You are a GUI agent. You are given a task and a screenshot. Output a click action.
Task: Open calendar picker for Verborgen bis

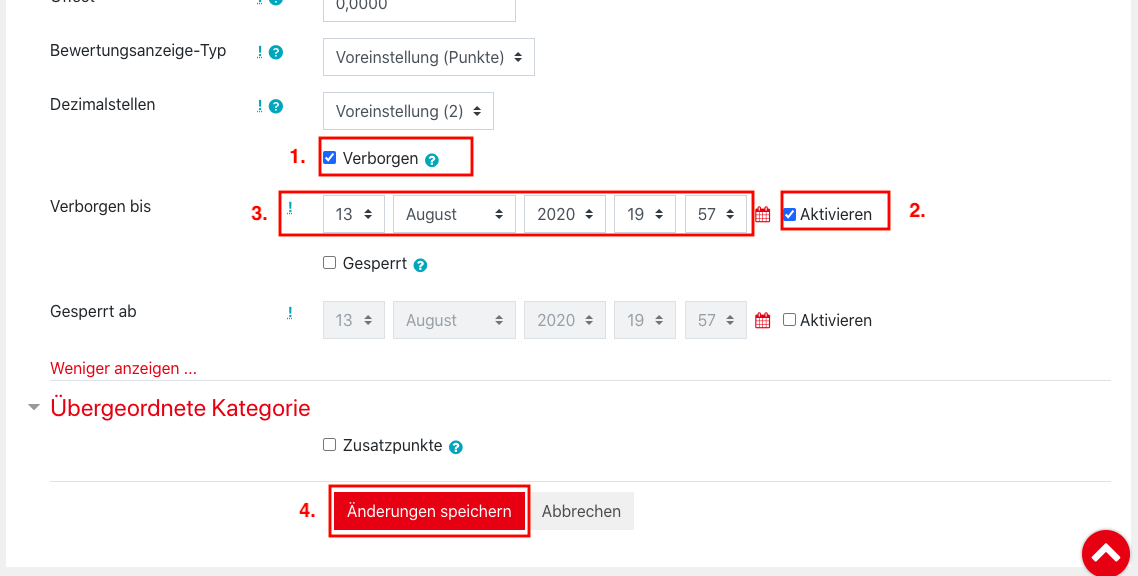[x=762, y=214]
